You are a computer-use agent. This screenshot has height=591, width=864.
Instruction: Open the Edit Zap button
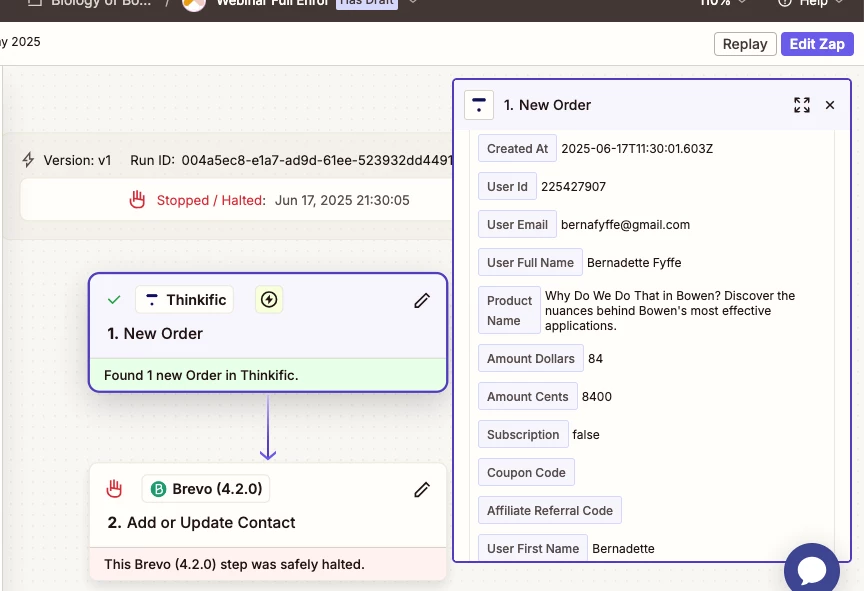click(817, 44)
